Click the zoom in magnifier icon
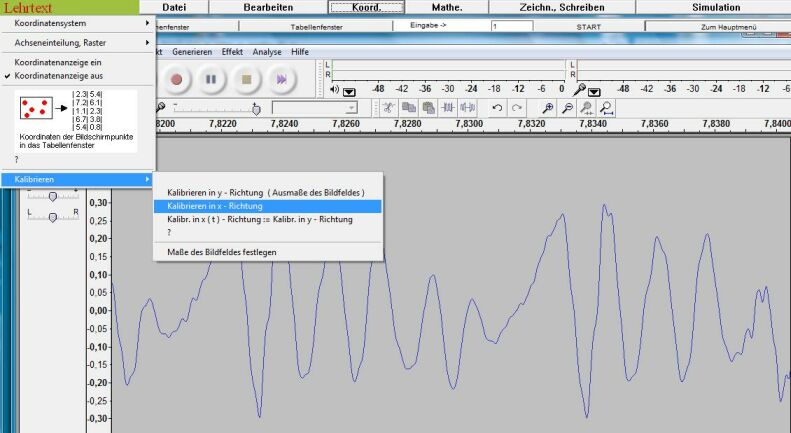 547,108
